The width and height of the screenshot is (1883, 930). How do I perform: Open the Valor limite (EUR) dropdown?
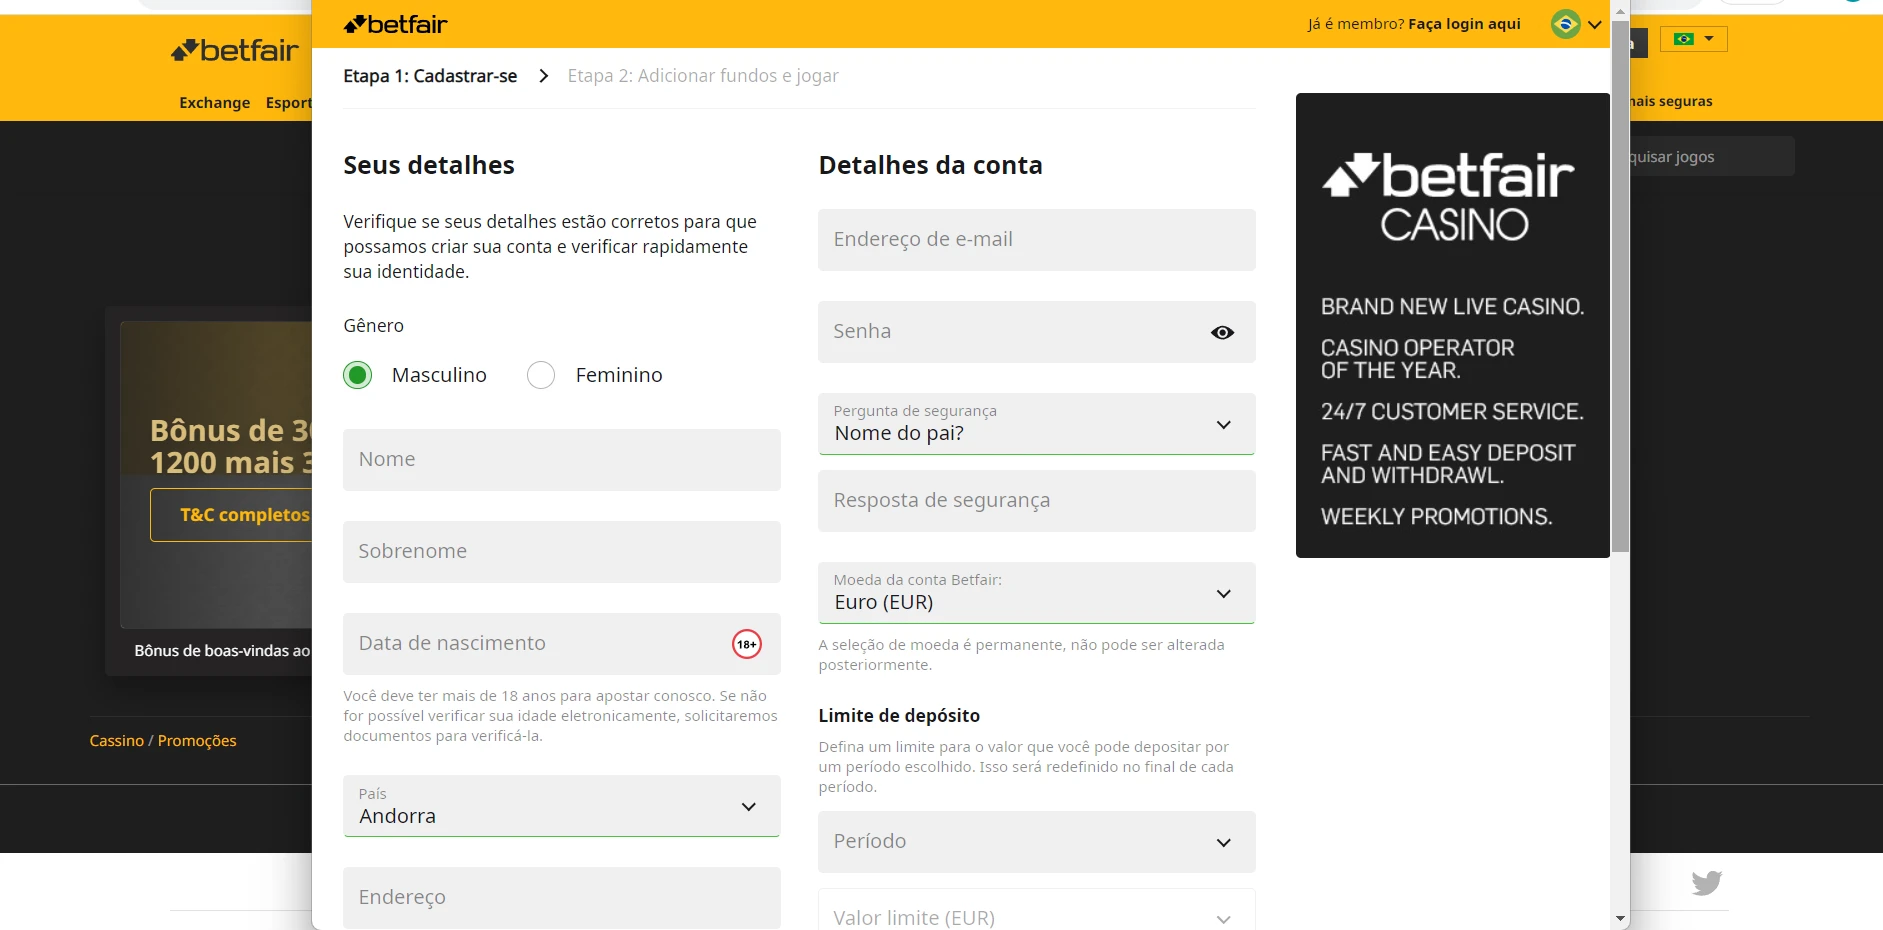[1037, 910]
